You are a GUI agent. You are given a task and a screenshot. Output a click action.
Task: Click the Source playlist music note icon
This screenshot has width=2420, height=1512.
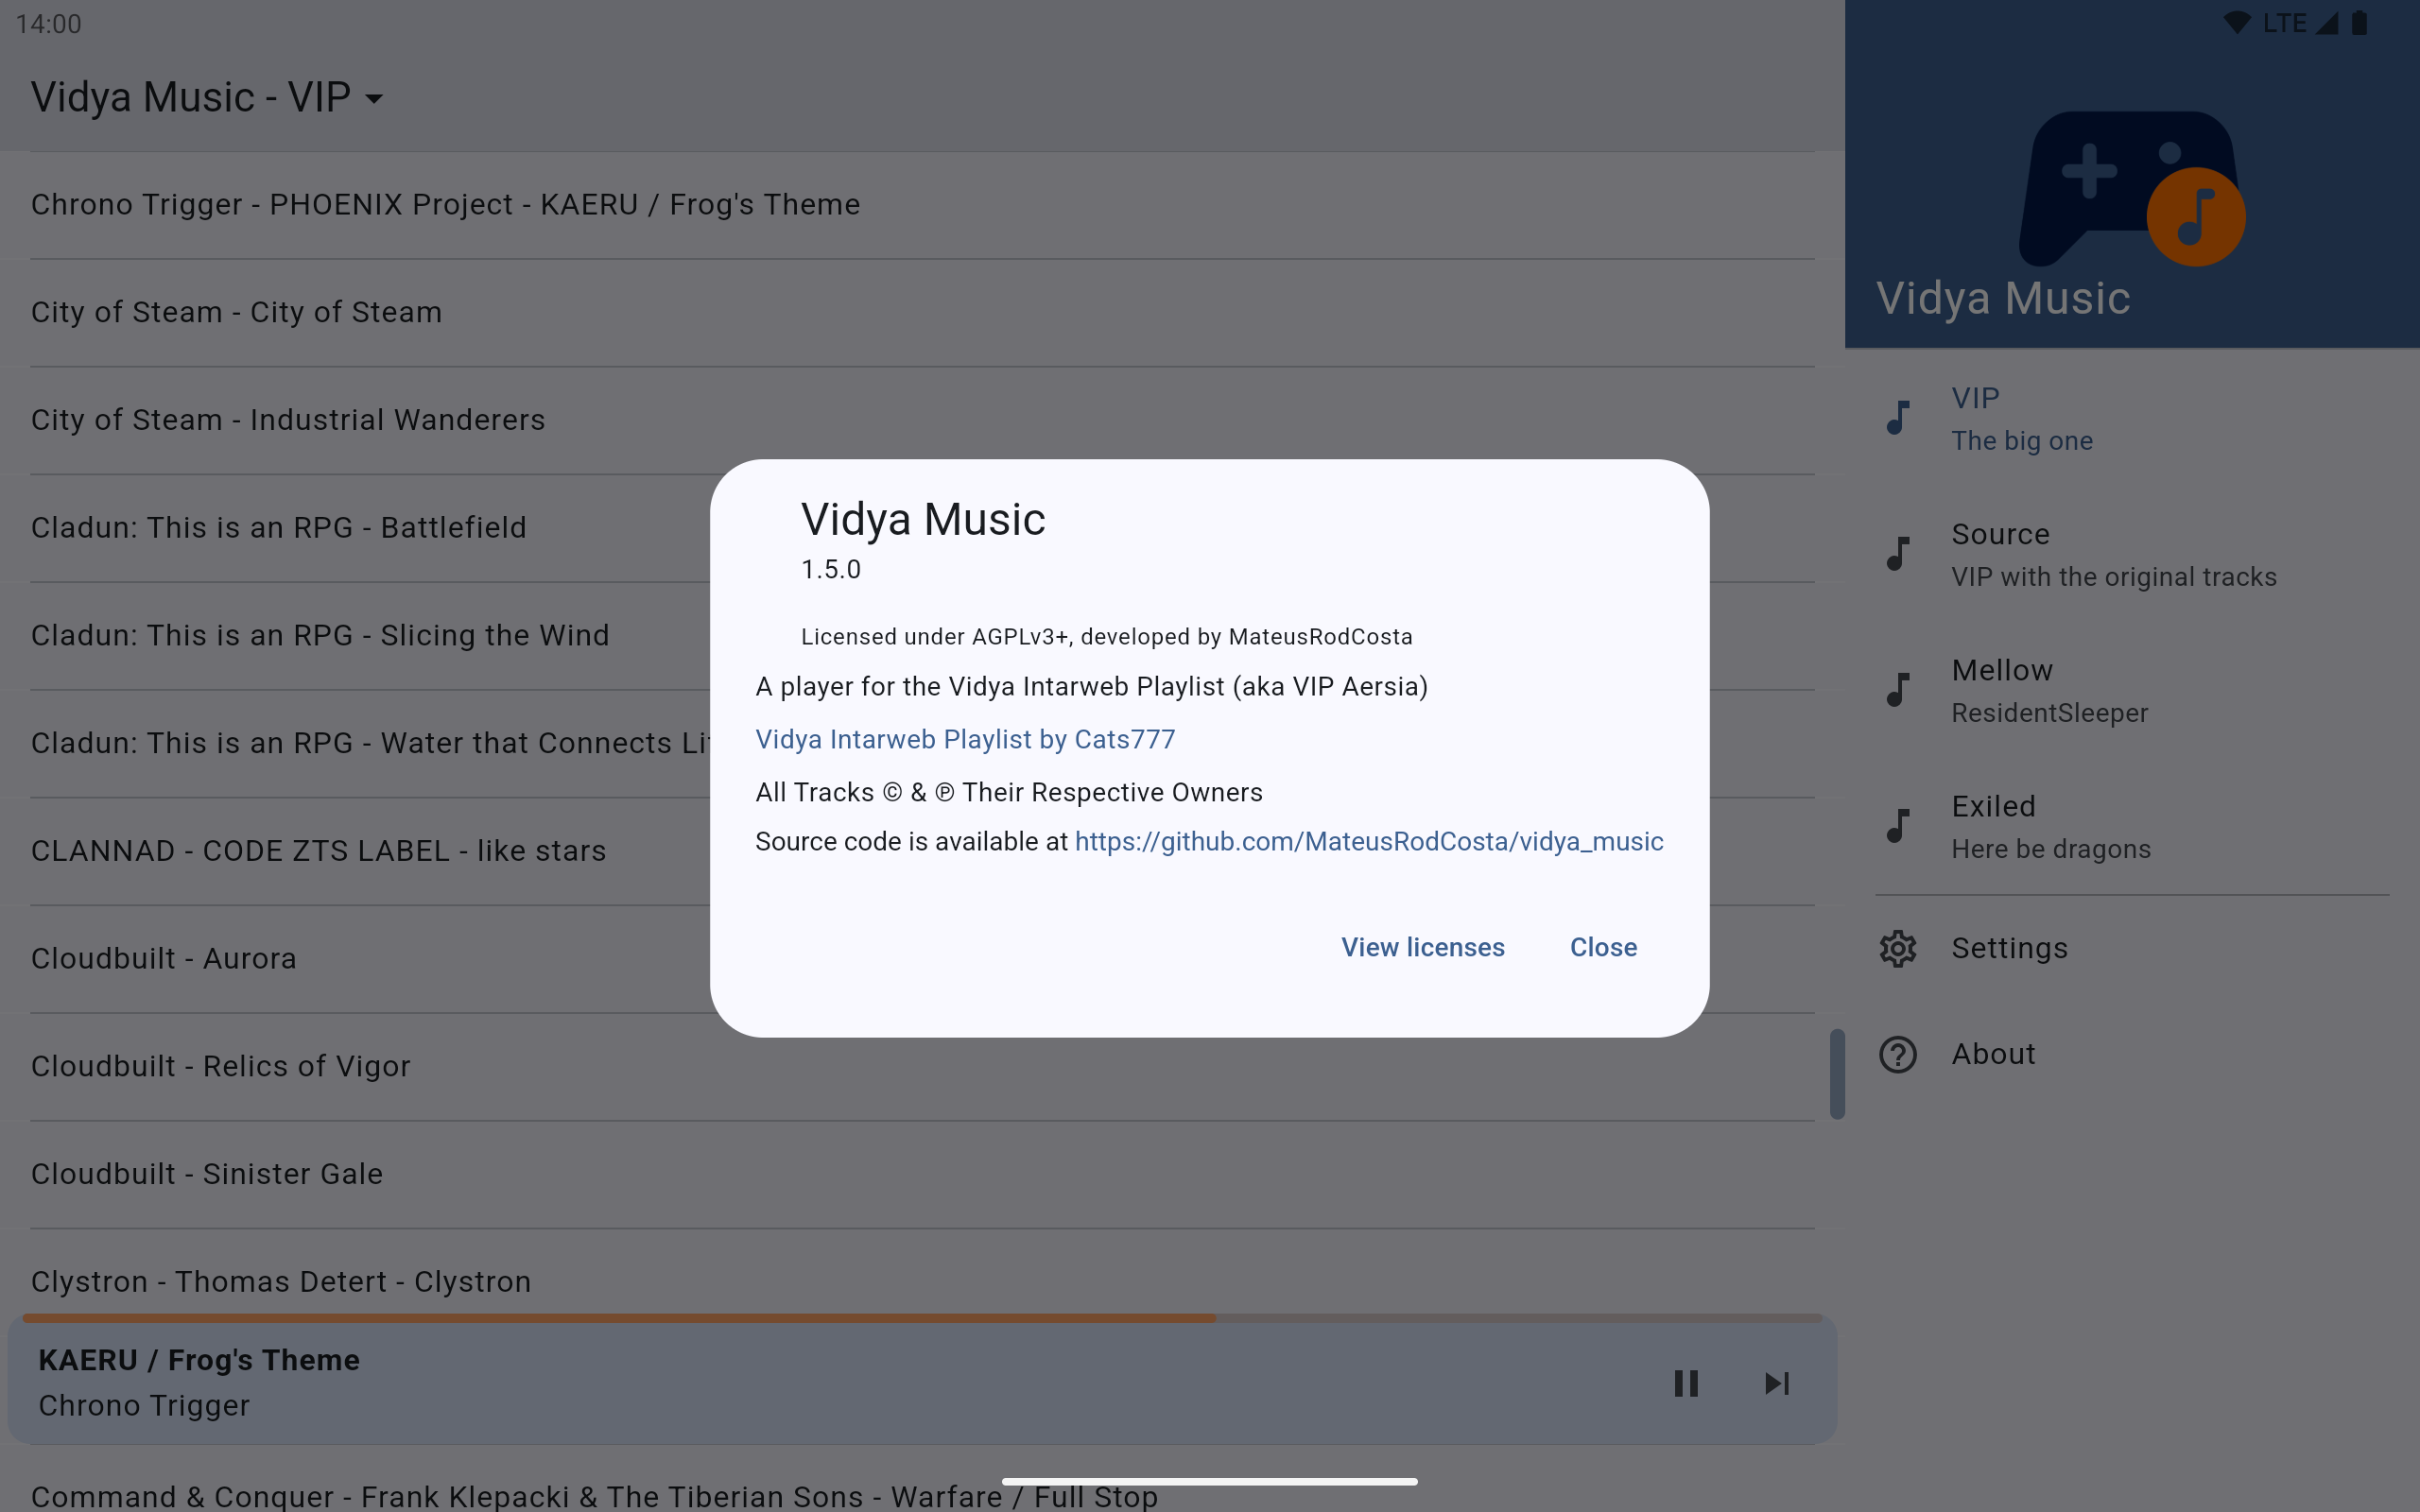tap(1897, 554)
